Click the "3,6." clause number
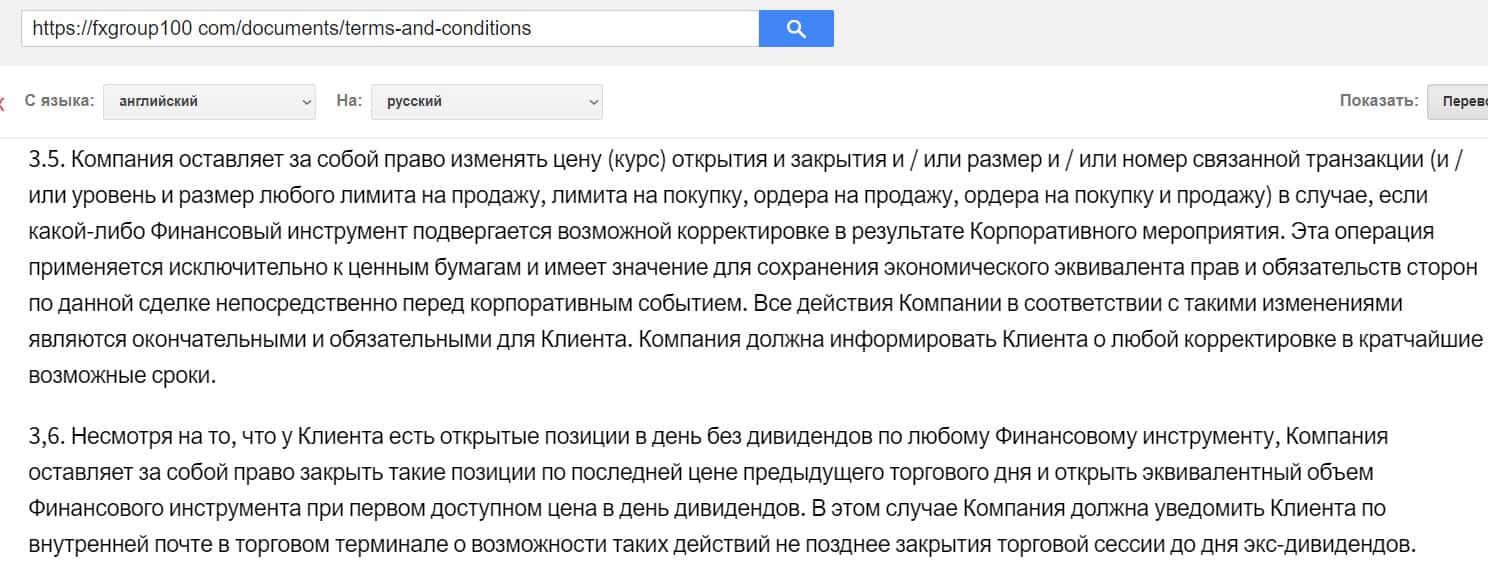Screen dimensions: 1488x582 46,437
